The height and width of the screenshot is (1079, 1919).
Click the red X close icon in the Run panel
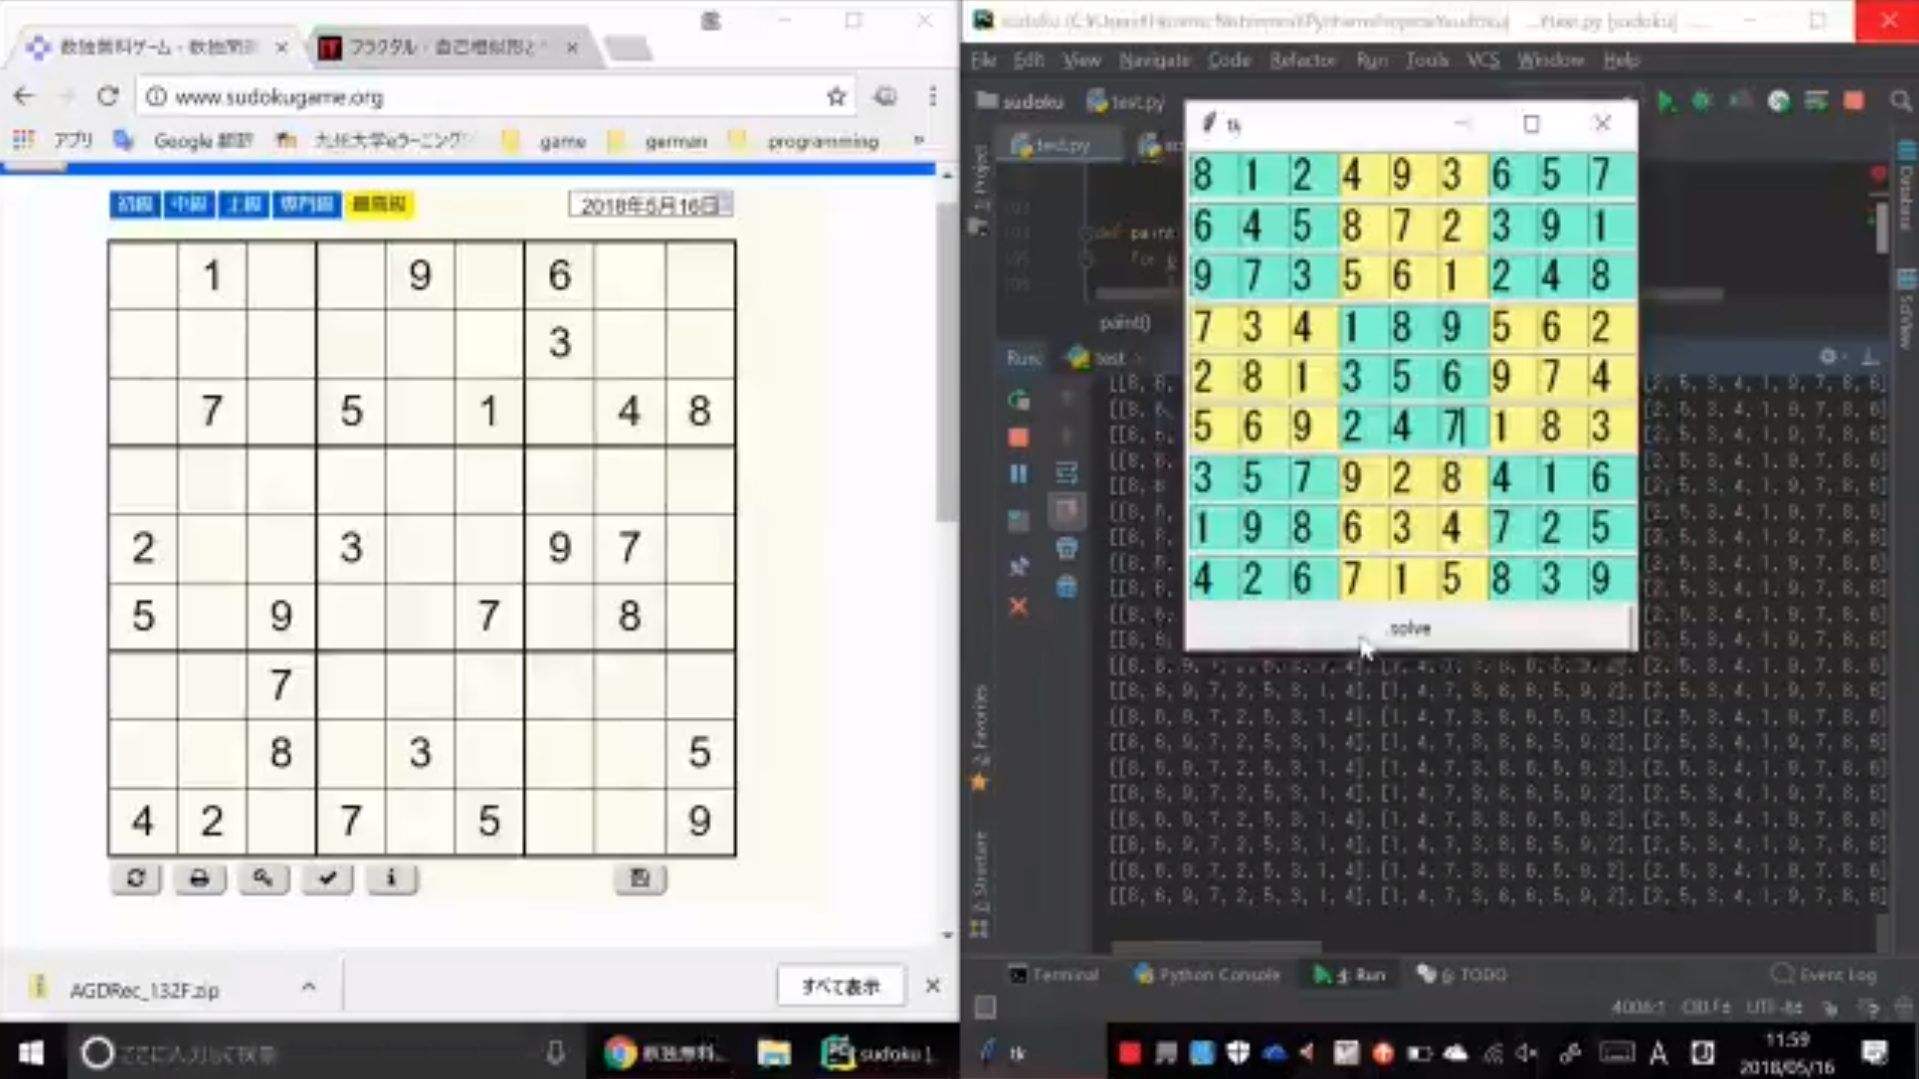pos(1018,607)
